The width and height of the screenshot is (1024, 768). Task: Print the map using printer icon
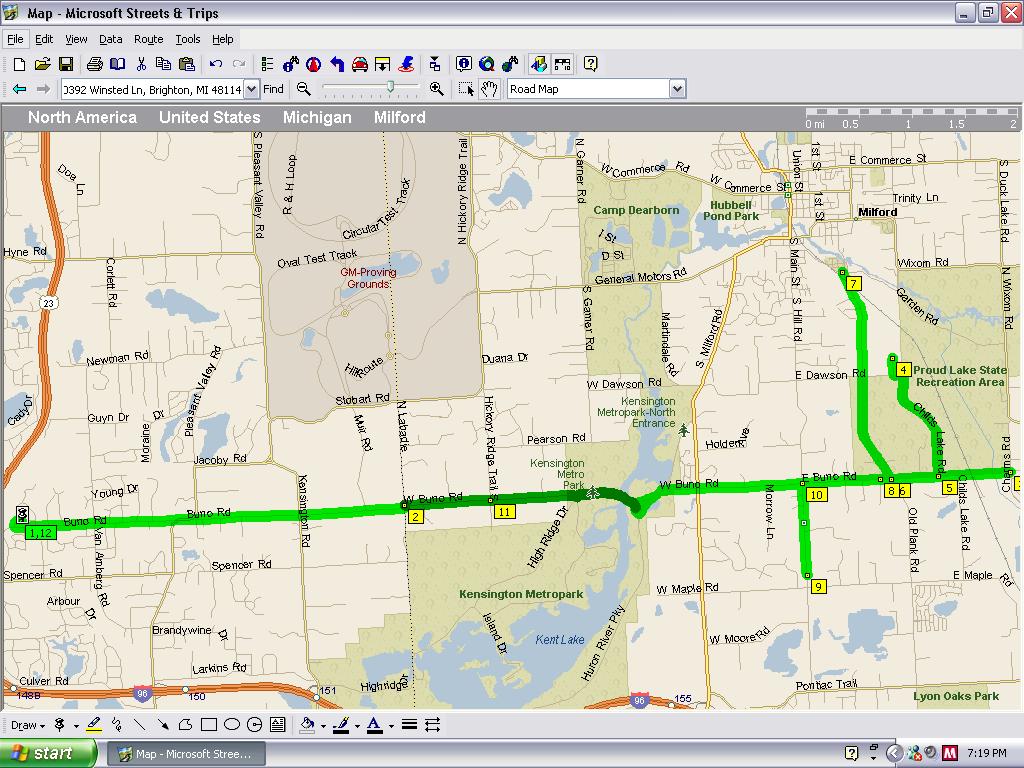tap(95, 64)
